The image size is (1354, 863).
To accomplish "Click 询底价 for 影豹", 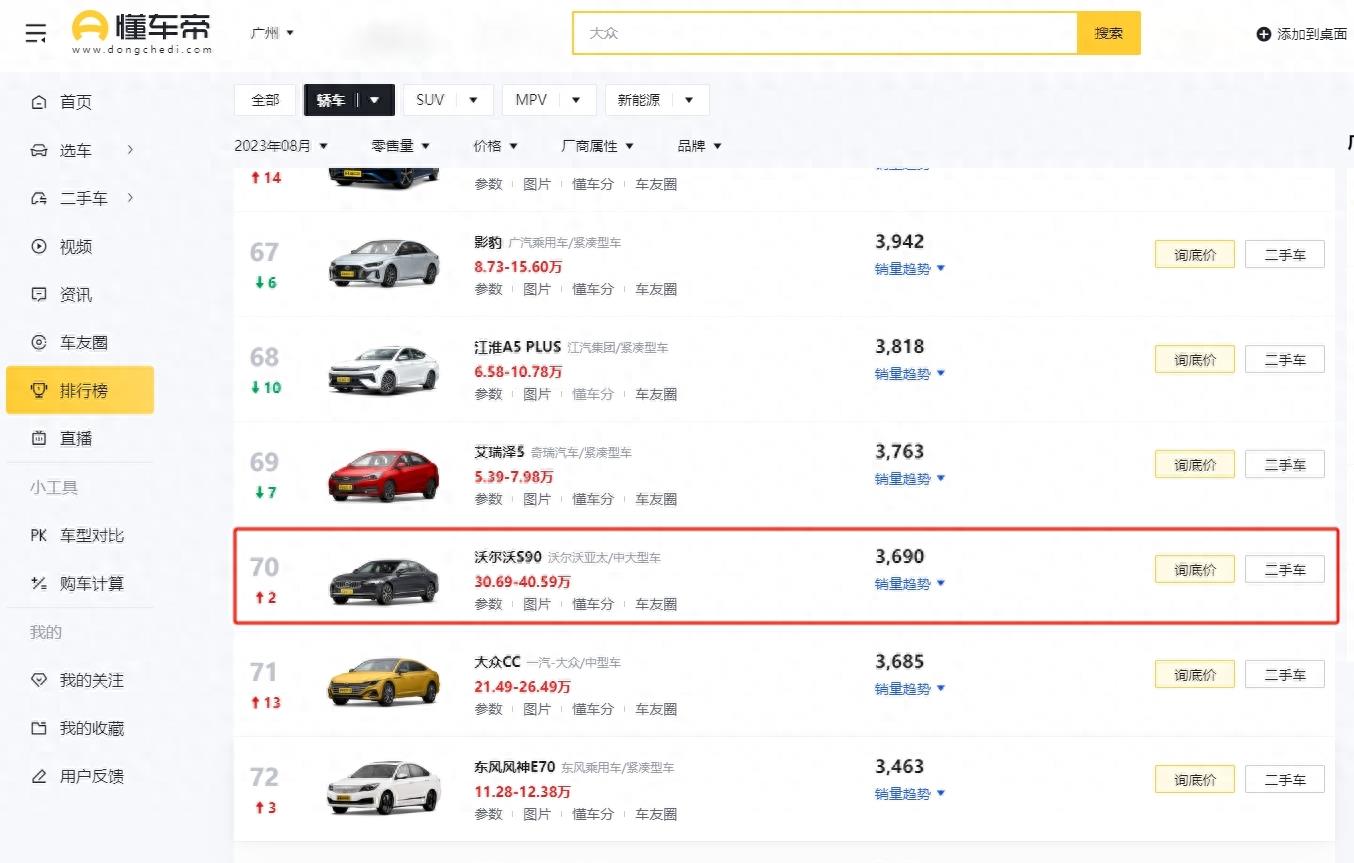I will [x=1195, y=255].
